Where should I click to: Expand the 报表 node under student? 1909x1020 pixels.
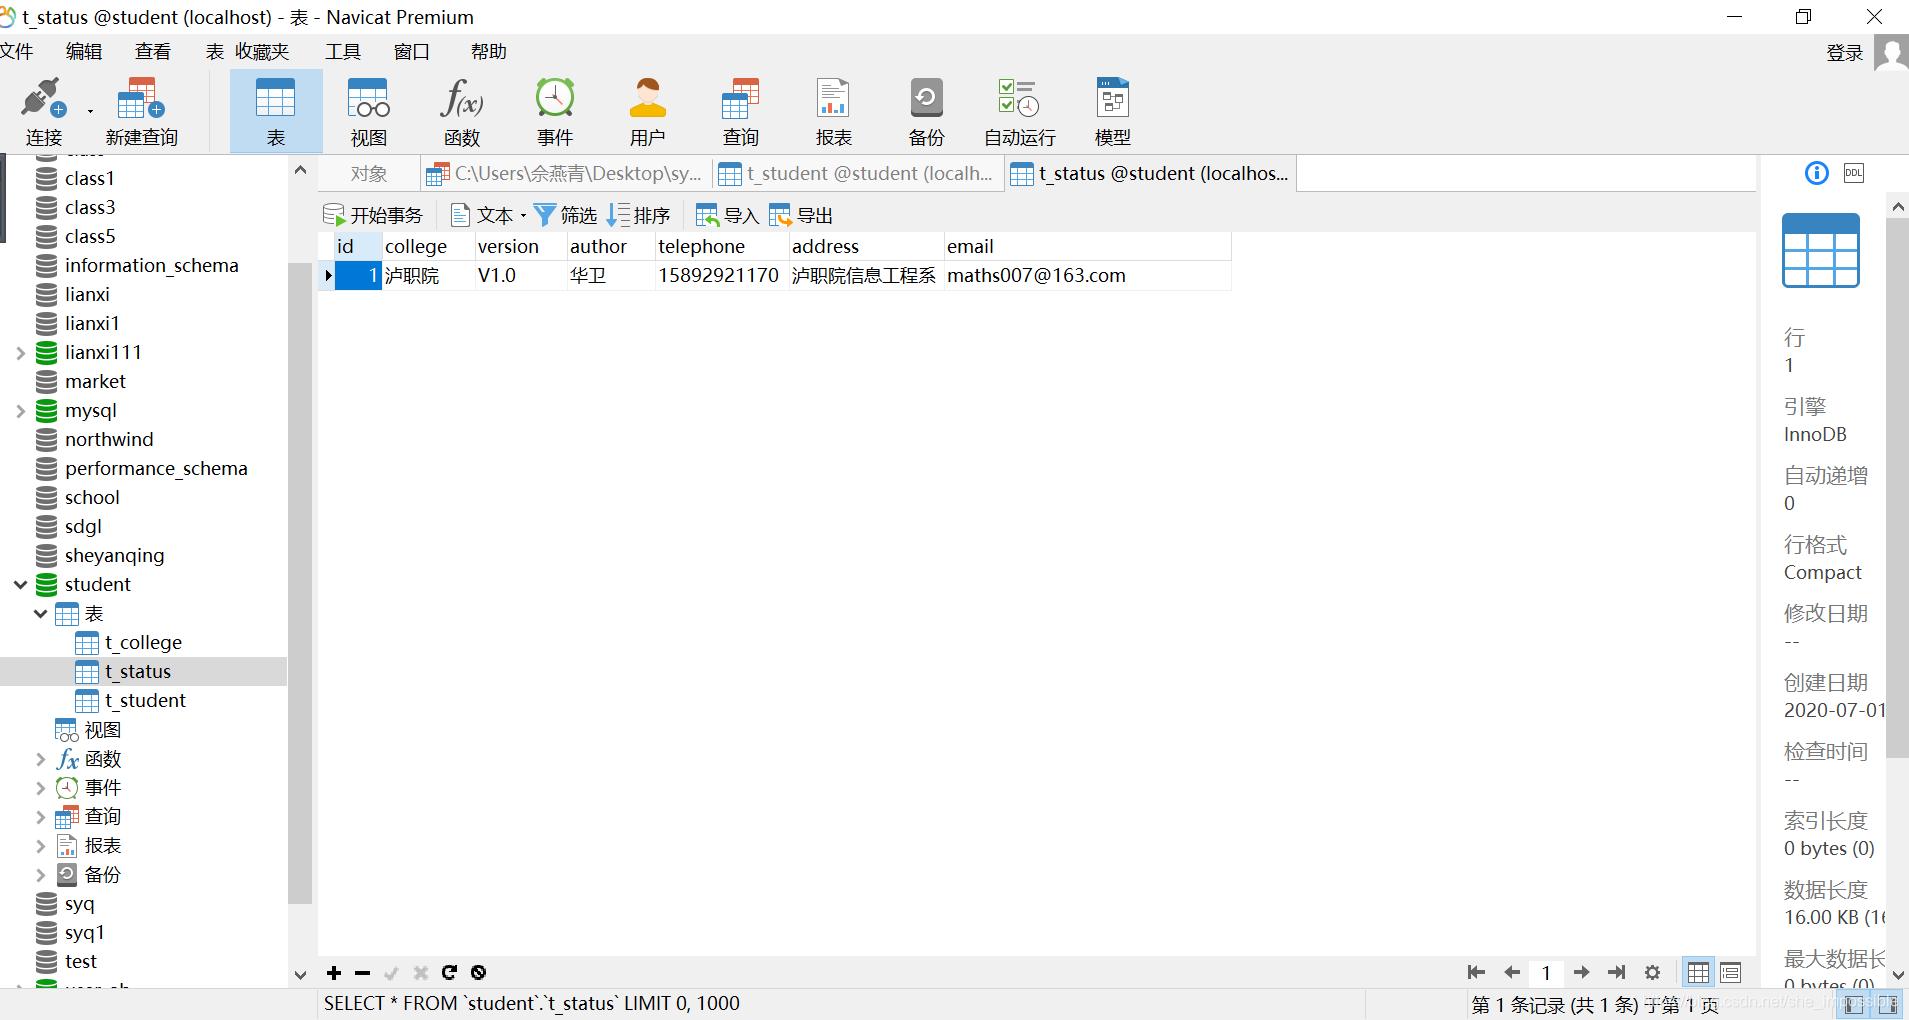40,846
